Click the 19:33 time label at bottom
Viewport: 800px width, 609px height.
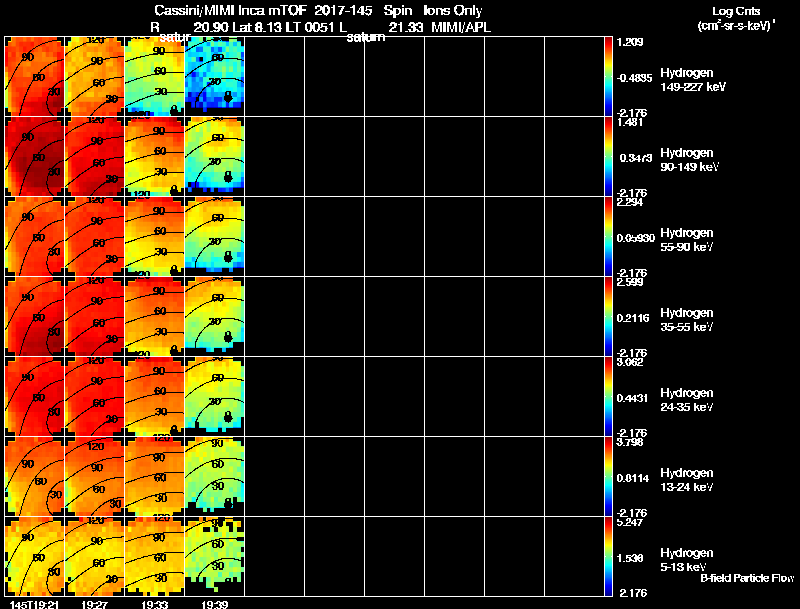pyautogui.click(x=154, y=604)
